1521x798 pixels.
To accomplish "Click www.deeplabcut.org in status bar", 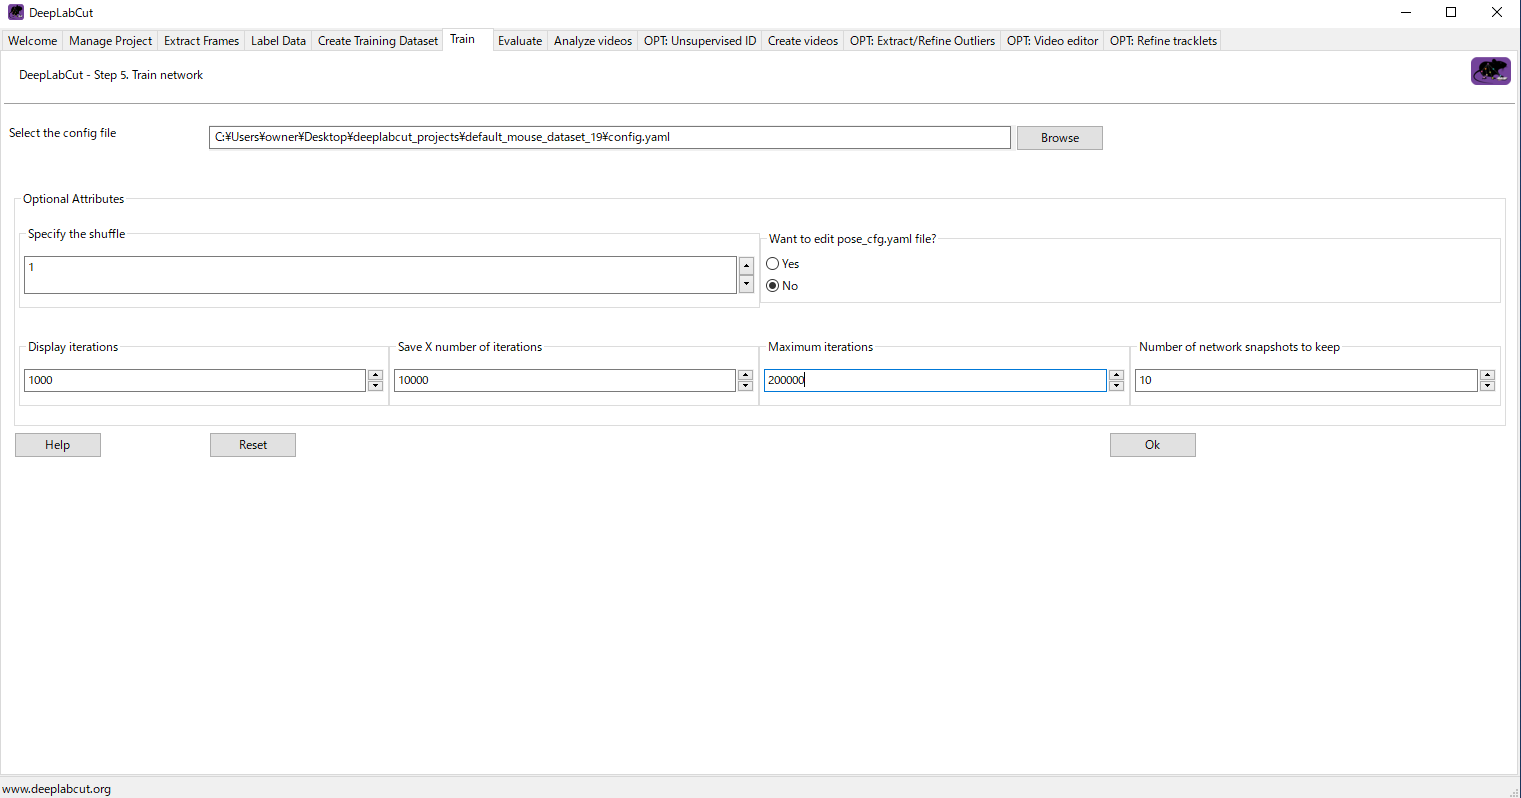I will (57, 789).
